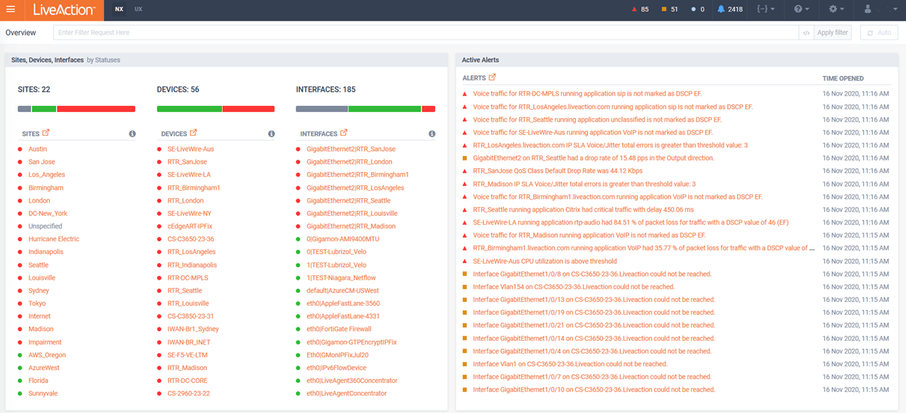Open the API braces dropdown
This screenshot has height=413, width=906.
[x=765, y=10]
